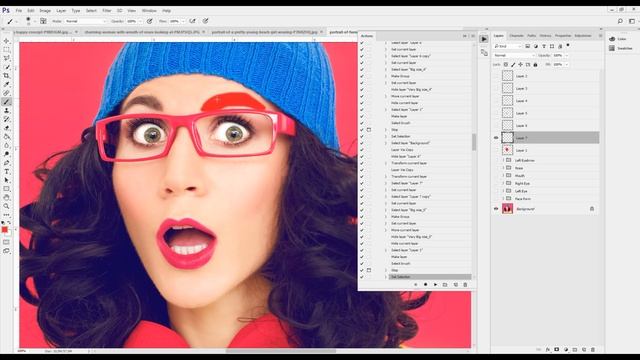Open the Window menu
Image resolution: width=640 pixels, height=360 pixels.
(149, 11)
